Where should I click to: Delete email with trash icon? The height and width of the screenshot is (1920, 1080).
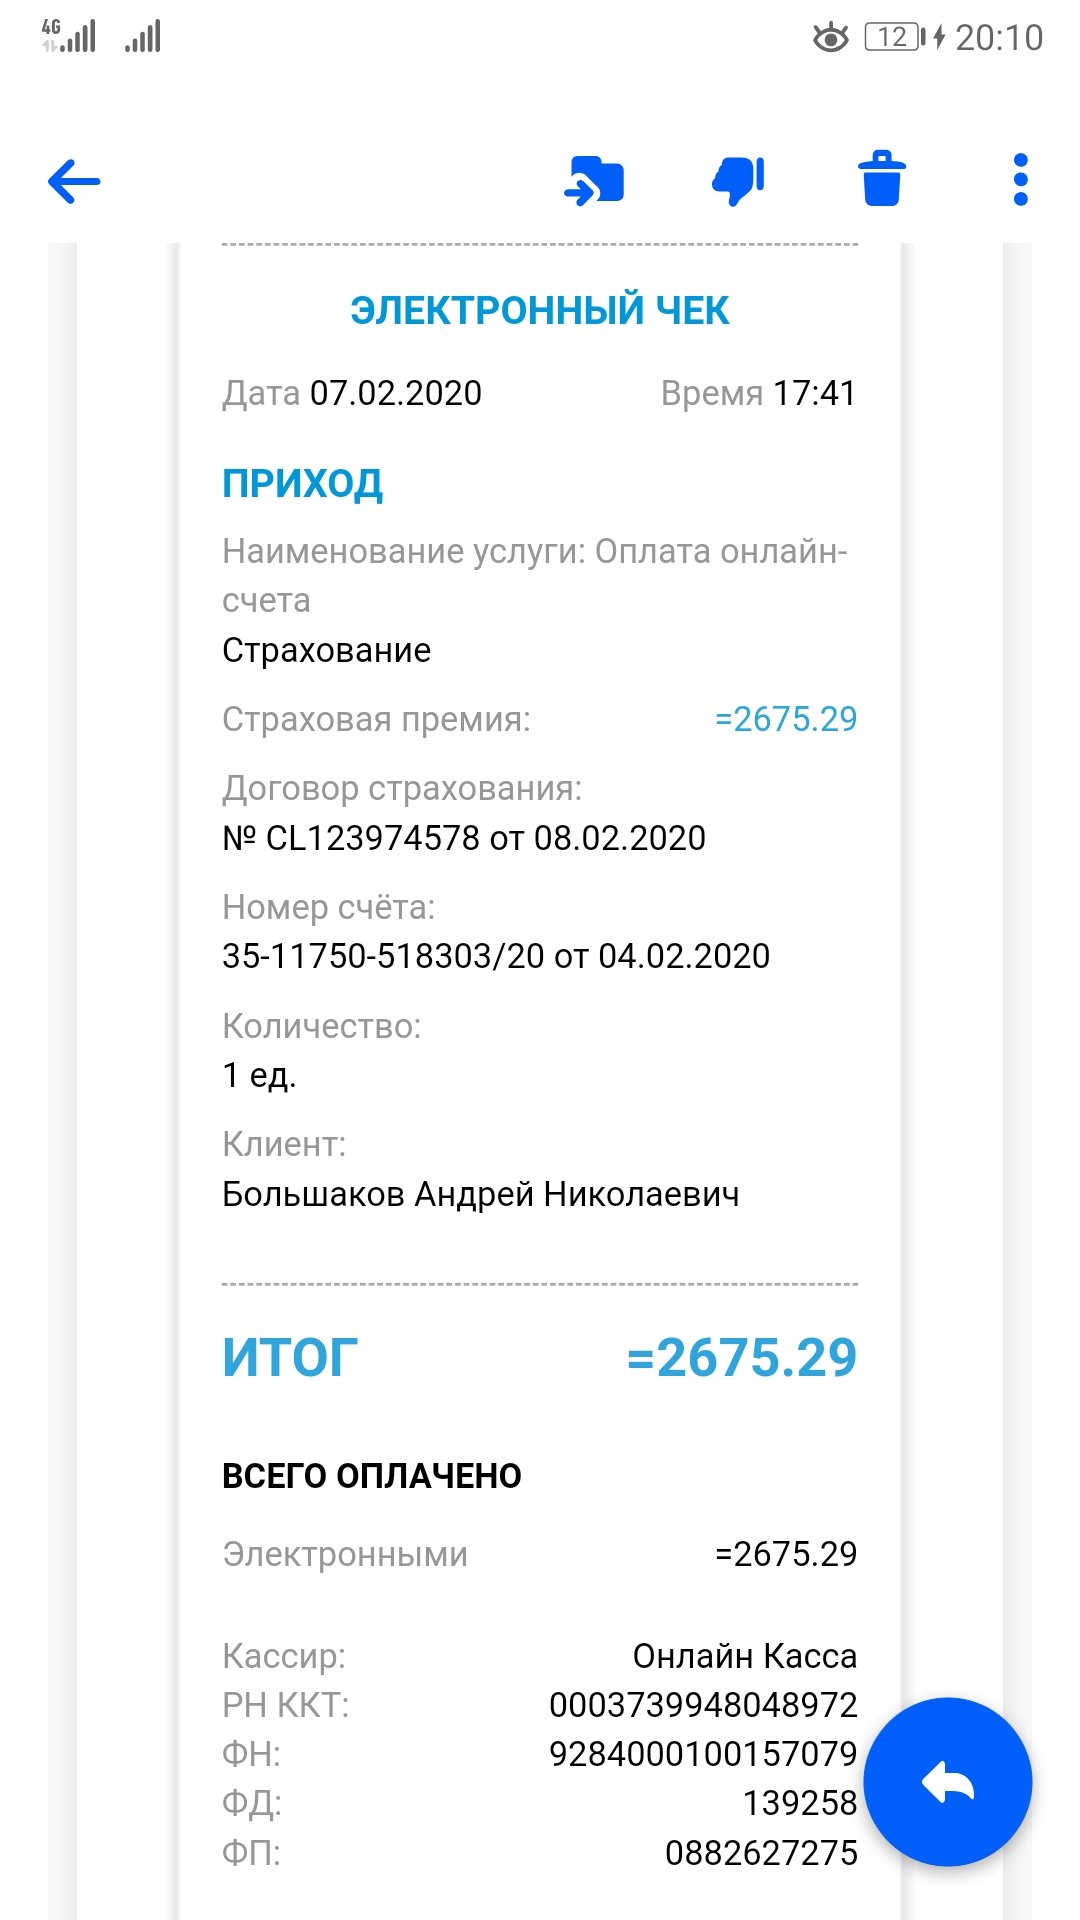point(882,179)
